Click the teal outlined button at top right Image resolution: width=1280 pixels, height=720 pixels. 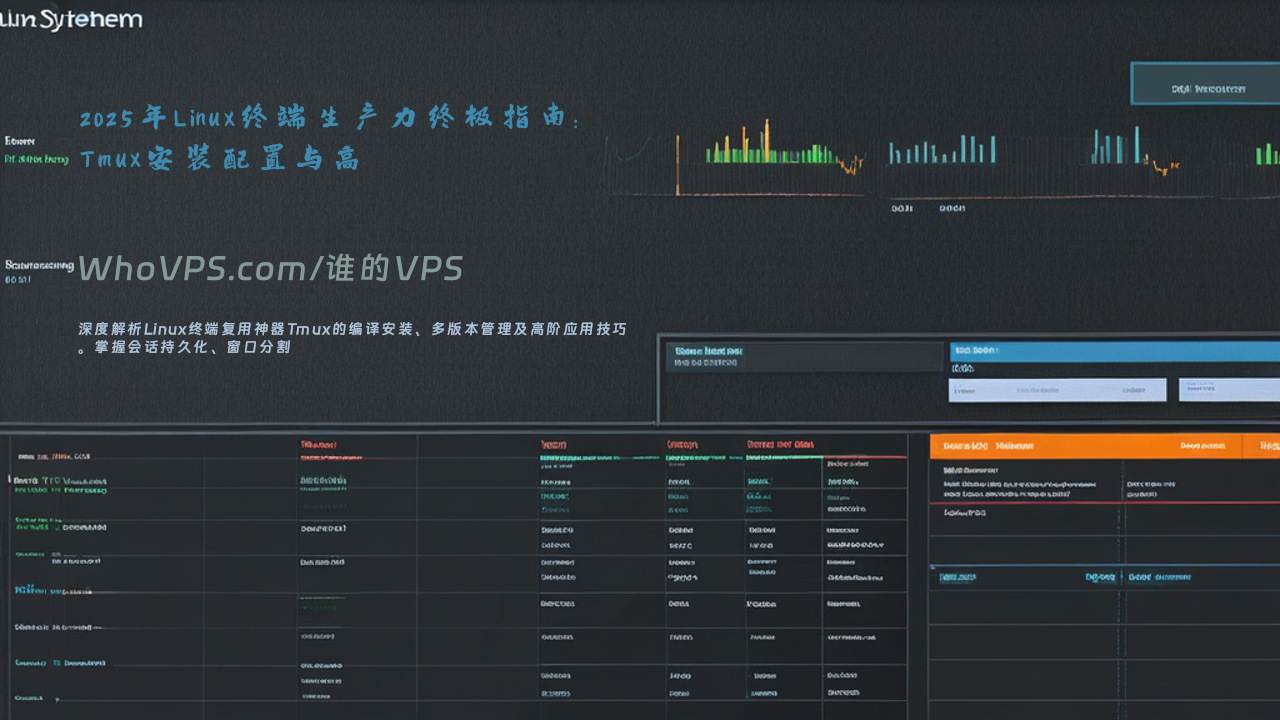[1205, 84]
